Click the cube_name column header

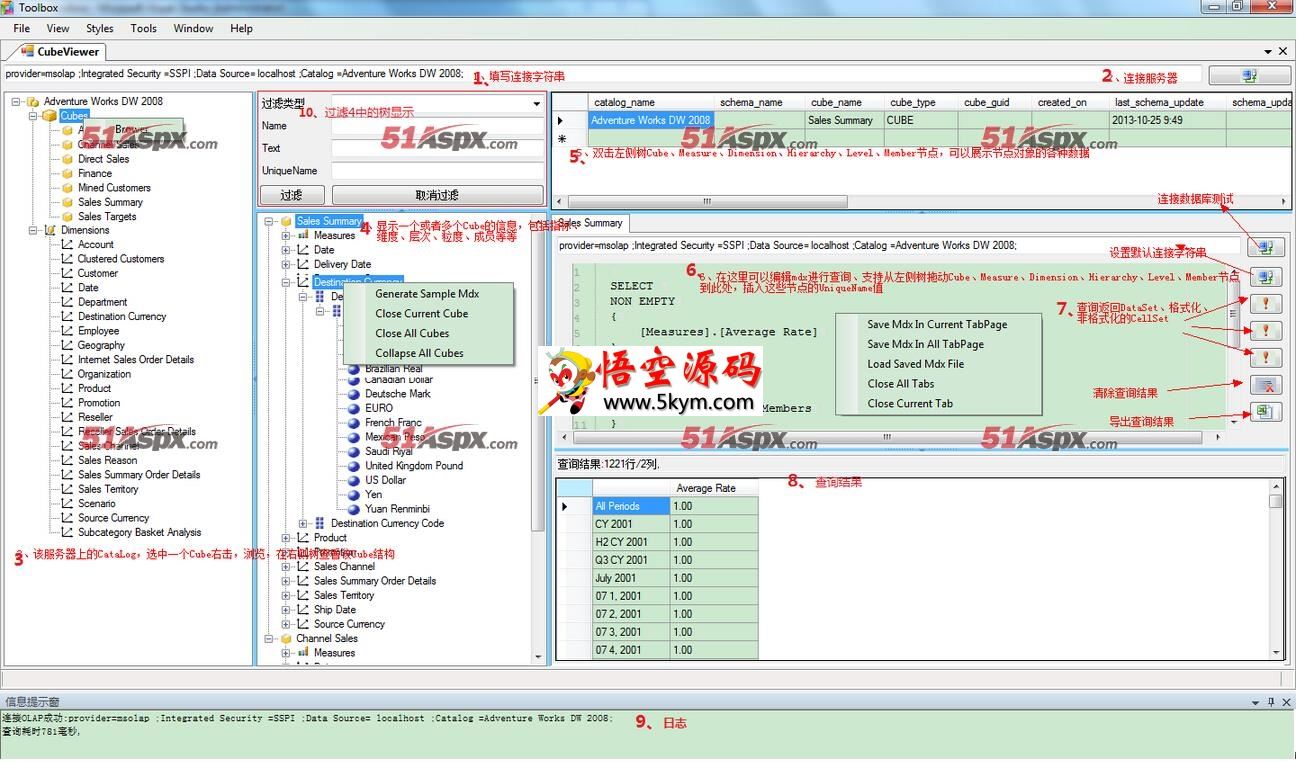[845, 102]
